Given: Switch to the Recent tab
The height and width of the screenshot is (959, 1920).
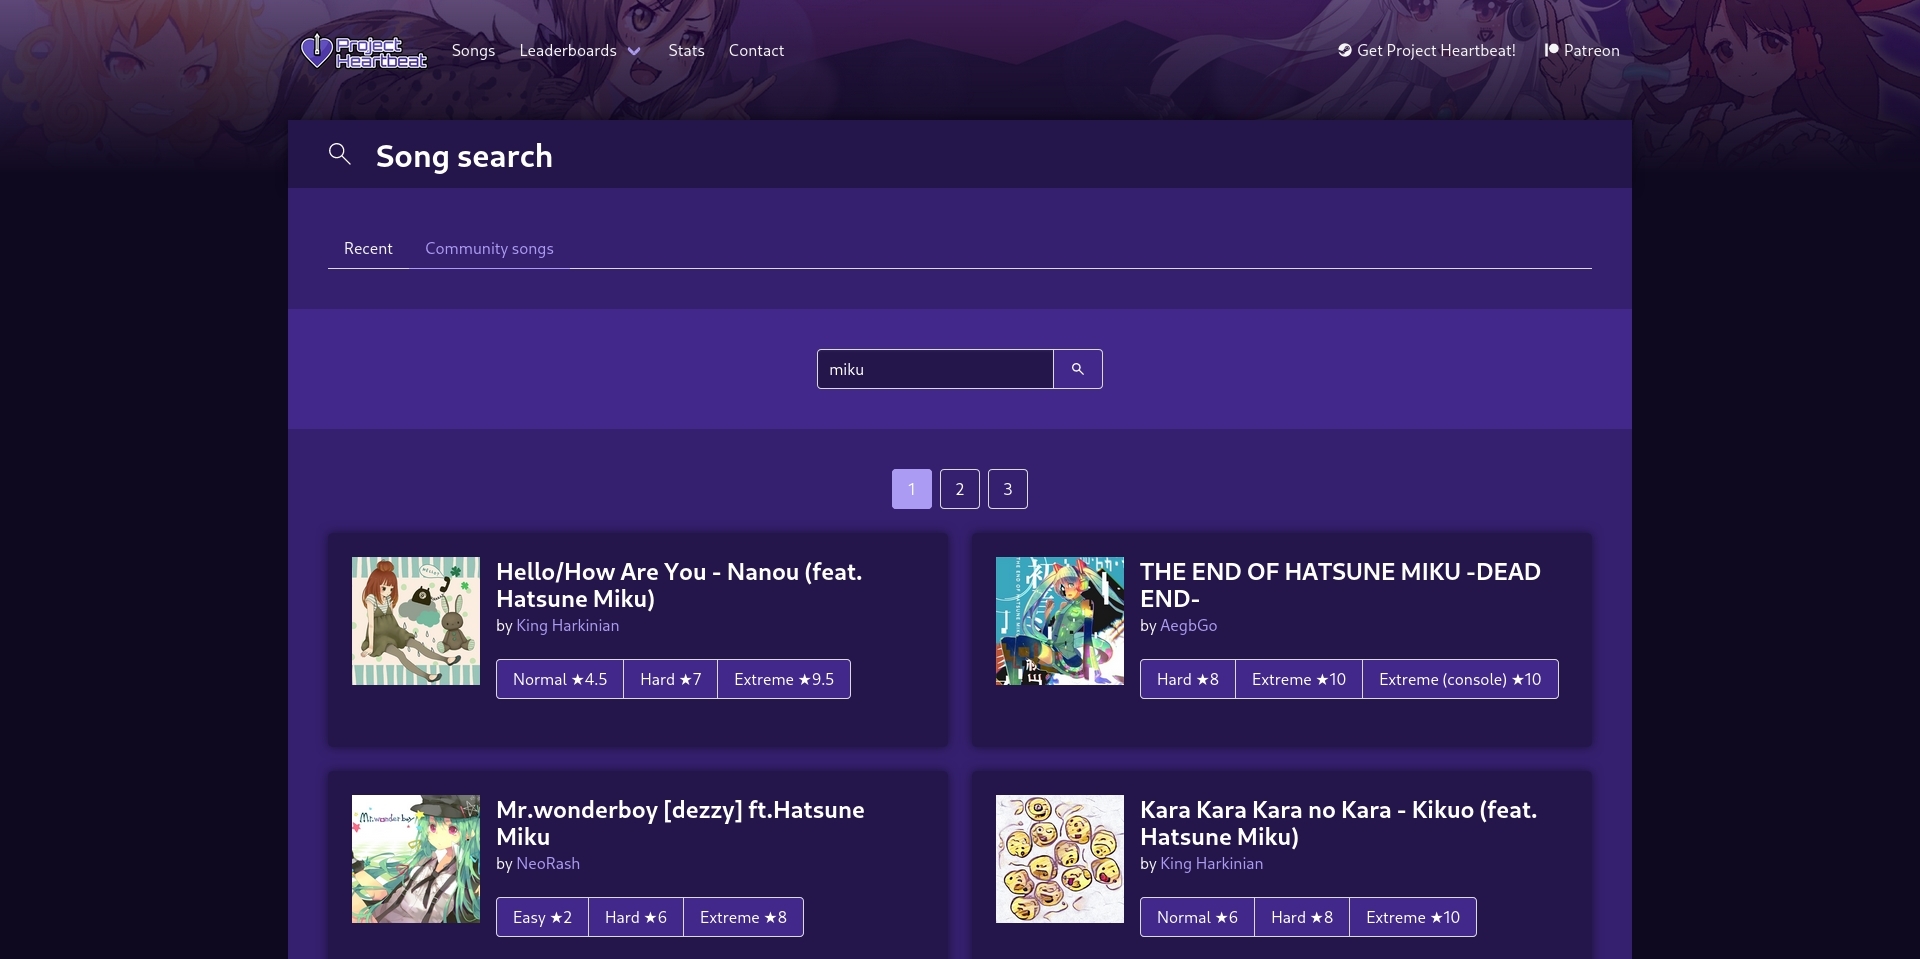Looking at the screenshot, I should 368,248.
